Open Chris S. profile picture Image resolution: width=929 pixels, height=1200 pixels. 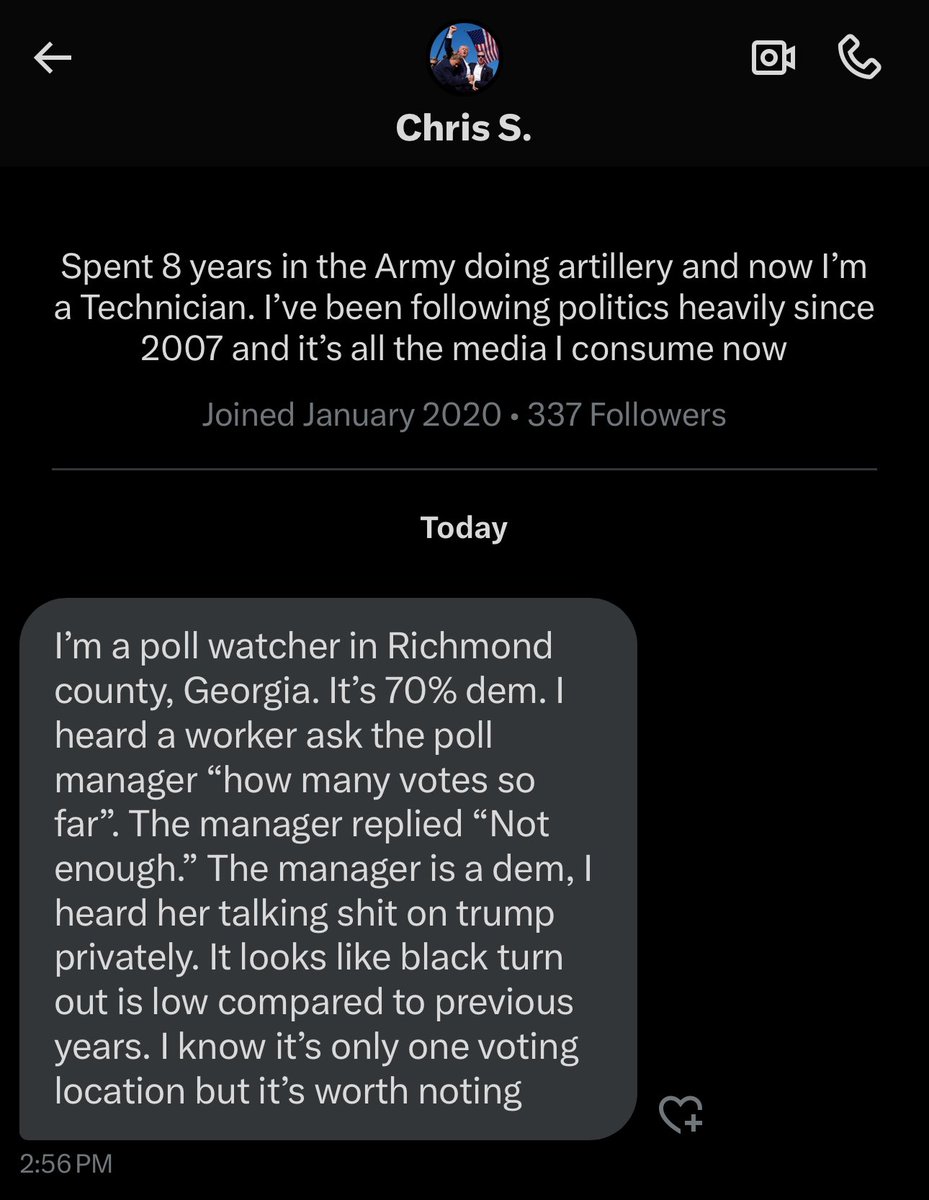(464, 59)
